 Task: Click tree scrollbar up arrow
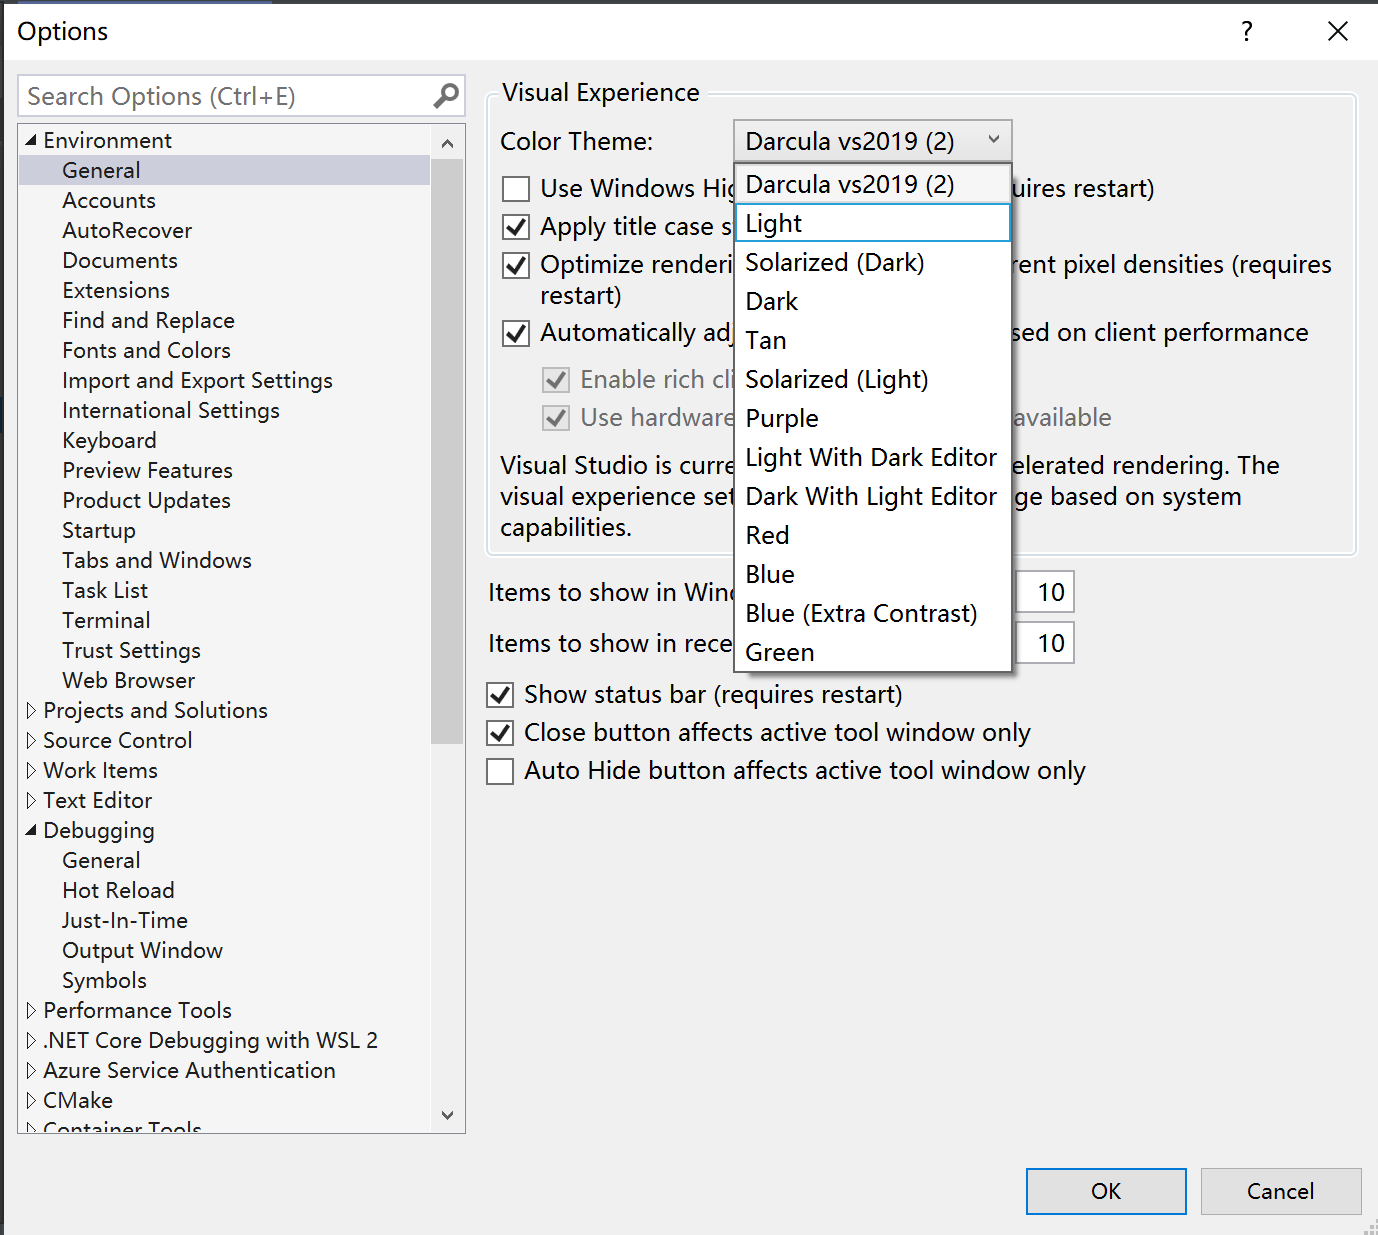pos(447,143)
